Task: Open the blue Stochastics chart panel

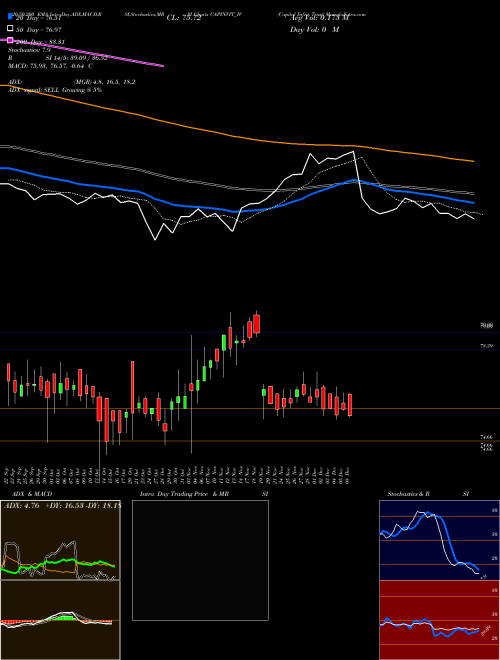Action: pyautogui.click(x=439, y=540)
